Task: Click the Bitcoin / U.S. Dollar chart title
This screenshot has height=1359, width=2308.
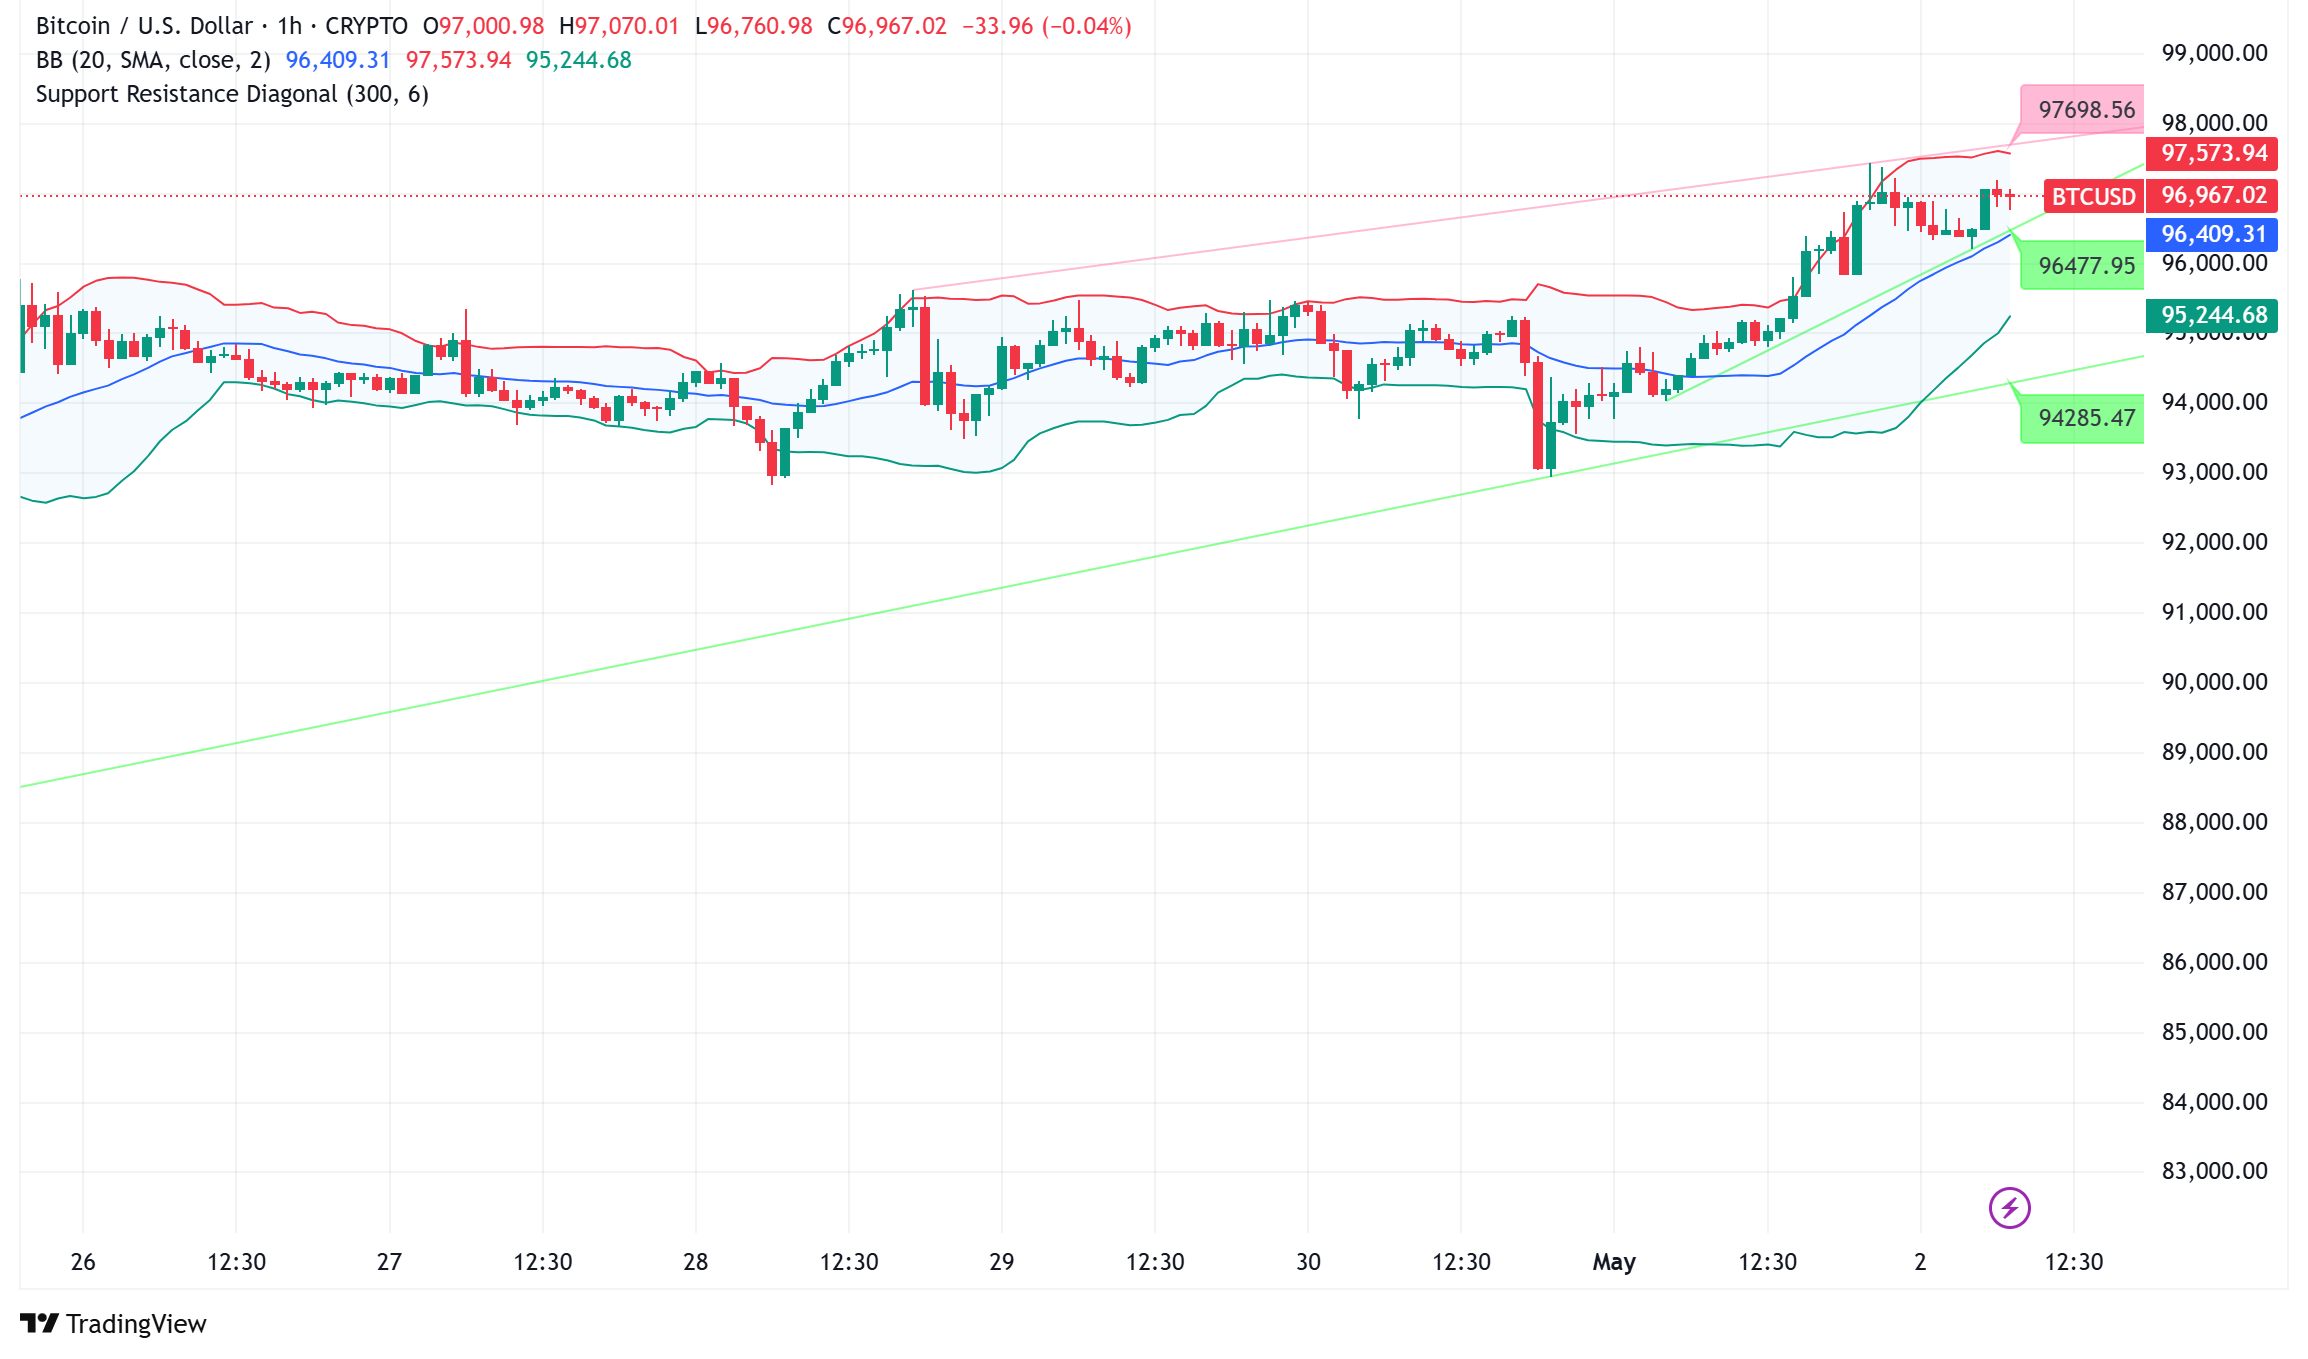Action: [x=145, y=26]
